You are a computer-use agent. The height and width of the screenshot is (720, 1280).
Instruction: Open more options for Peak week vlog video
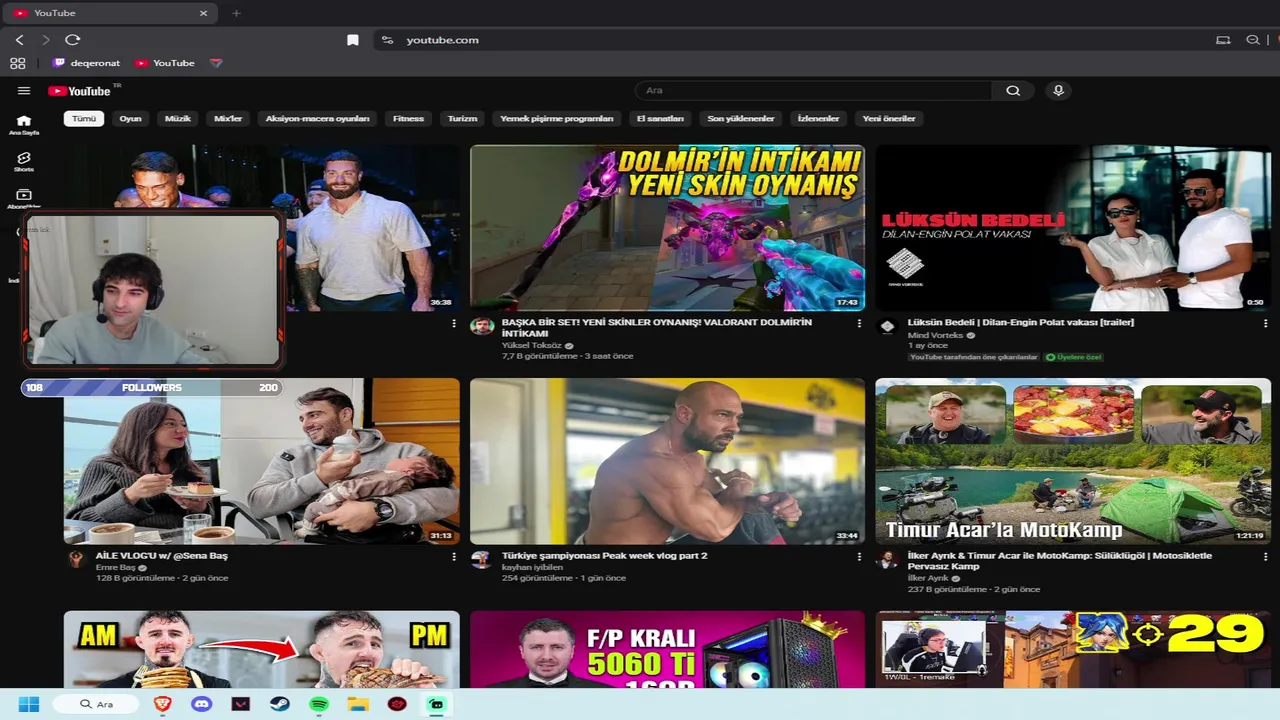coord(859,556)
